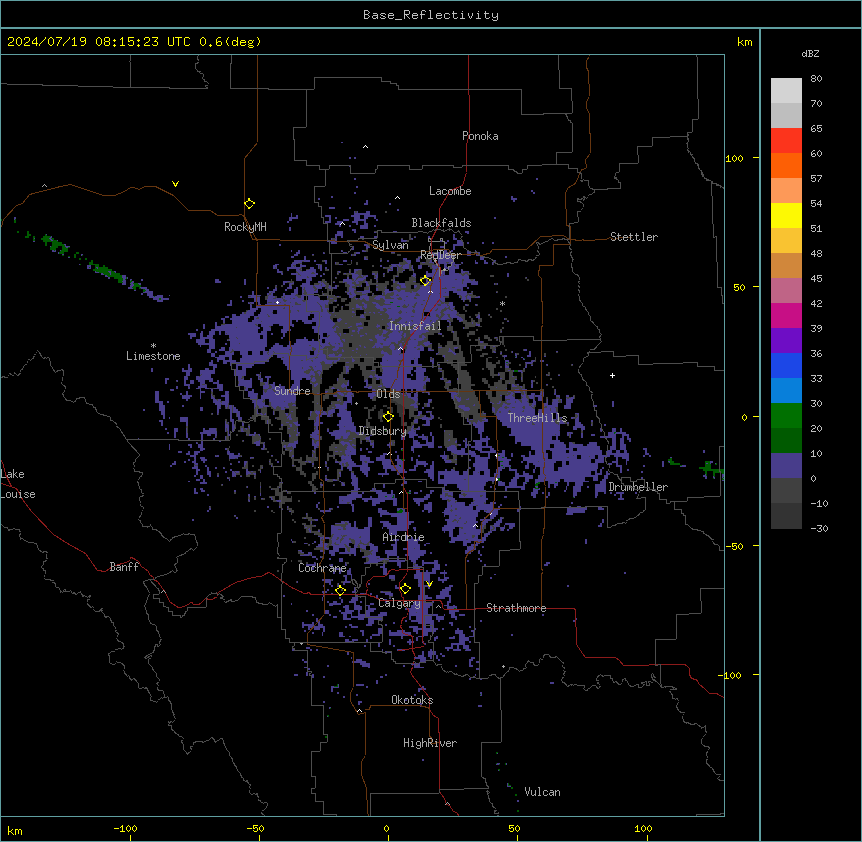Click the Stettler city label
Viewport: 862px width, 842px height.
[633, 237]
